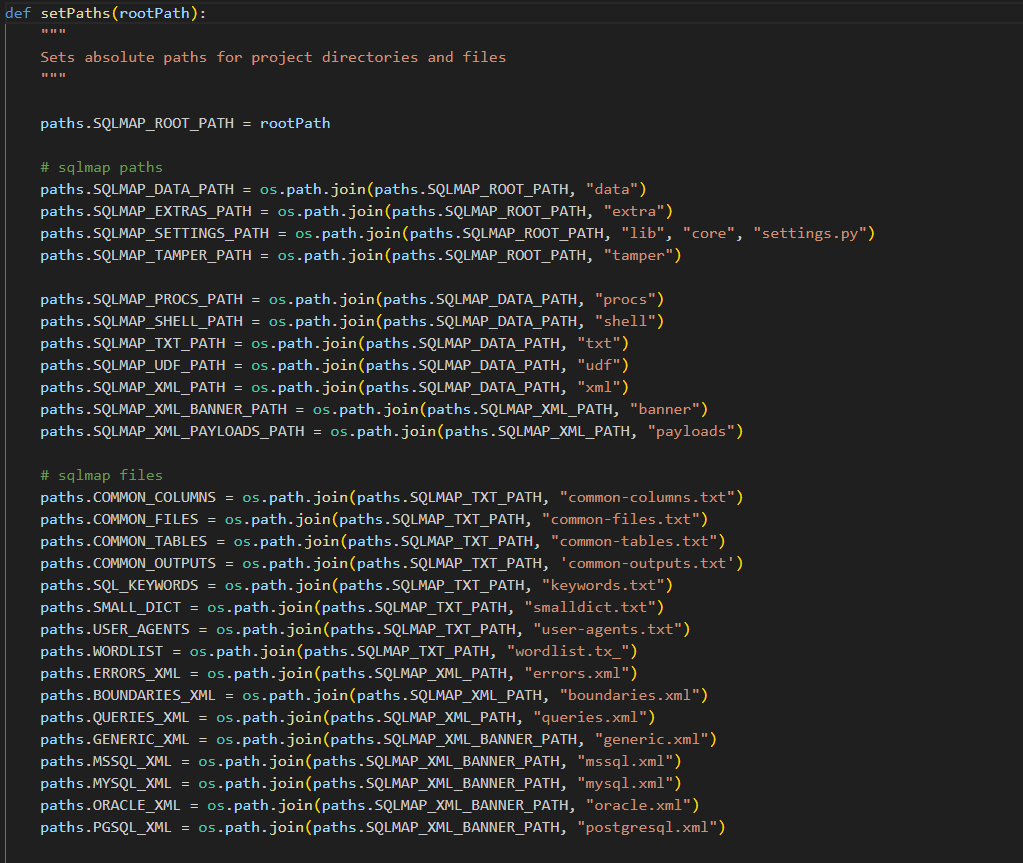This screenshot has height=863, width=1023.
Task: Click the "boundaries.xml" string
Action: [x=630, y=695]
